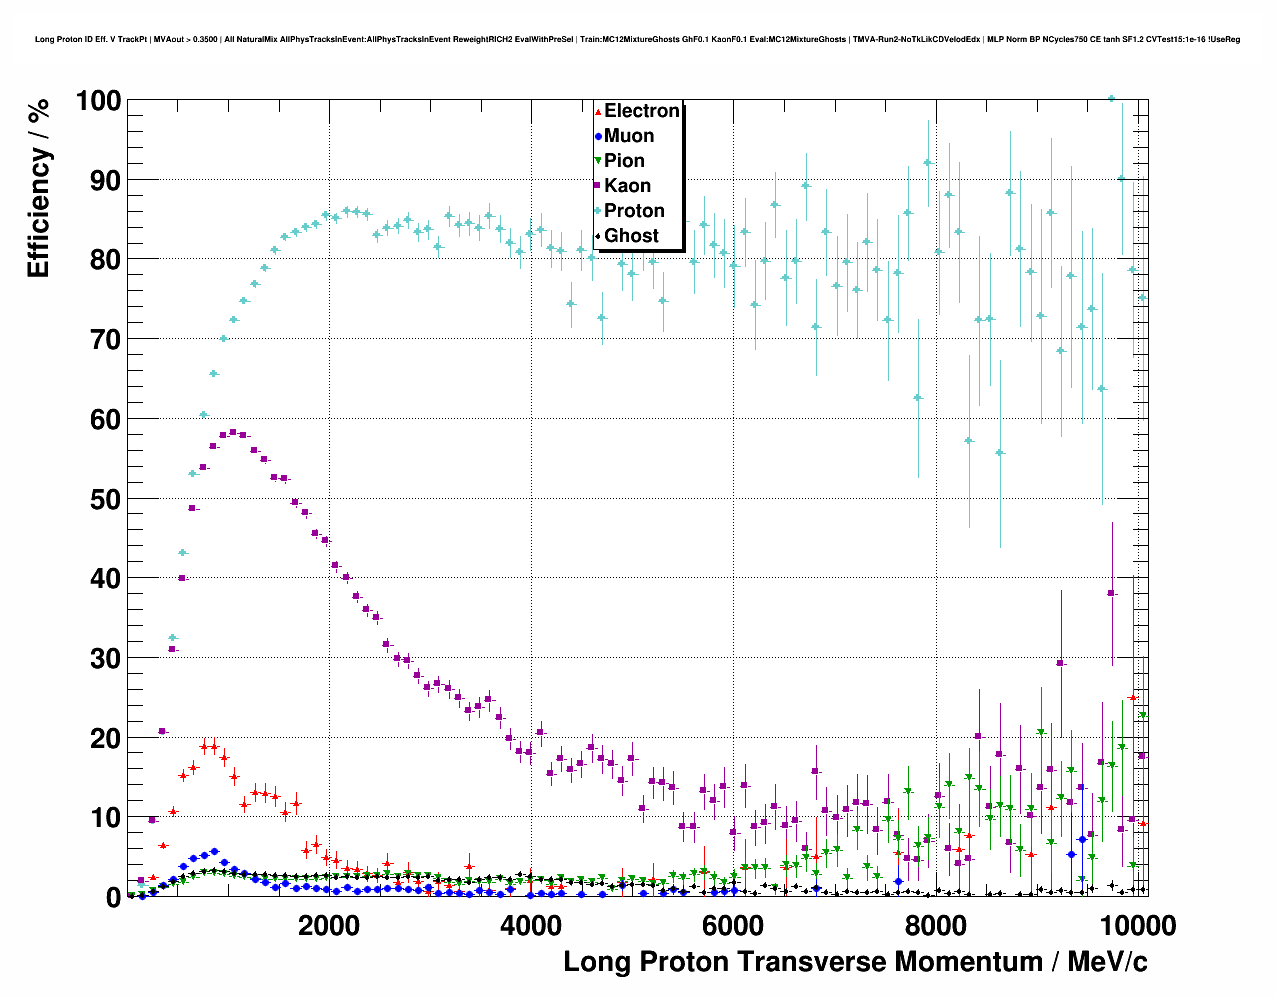
Task: Click the red Electron triangle legend marker
Action: [598, 111]
